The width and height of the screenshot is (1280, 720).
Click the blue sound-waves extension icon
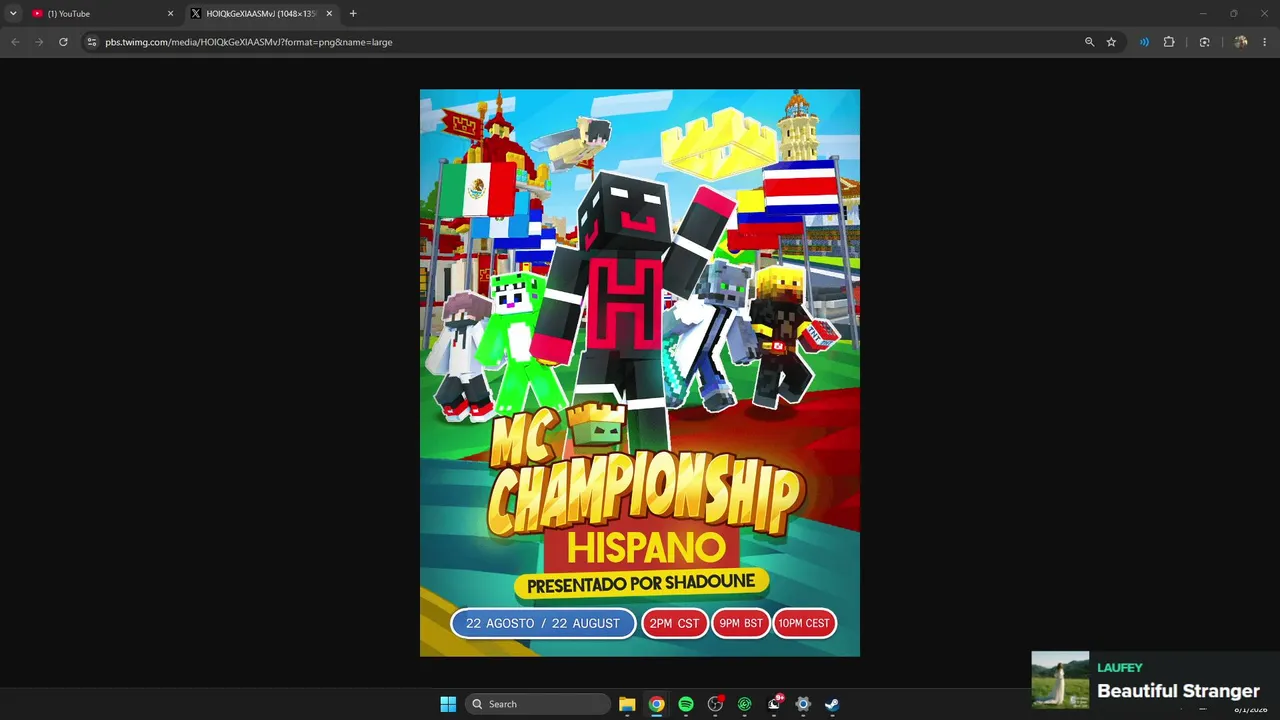[1144, 42]
